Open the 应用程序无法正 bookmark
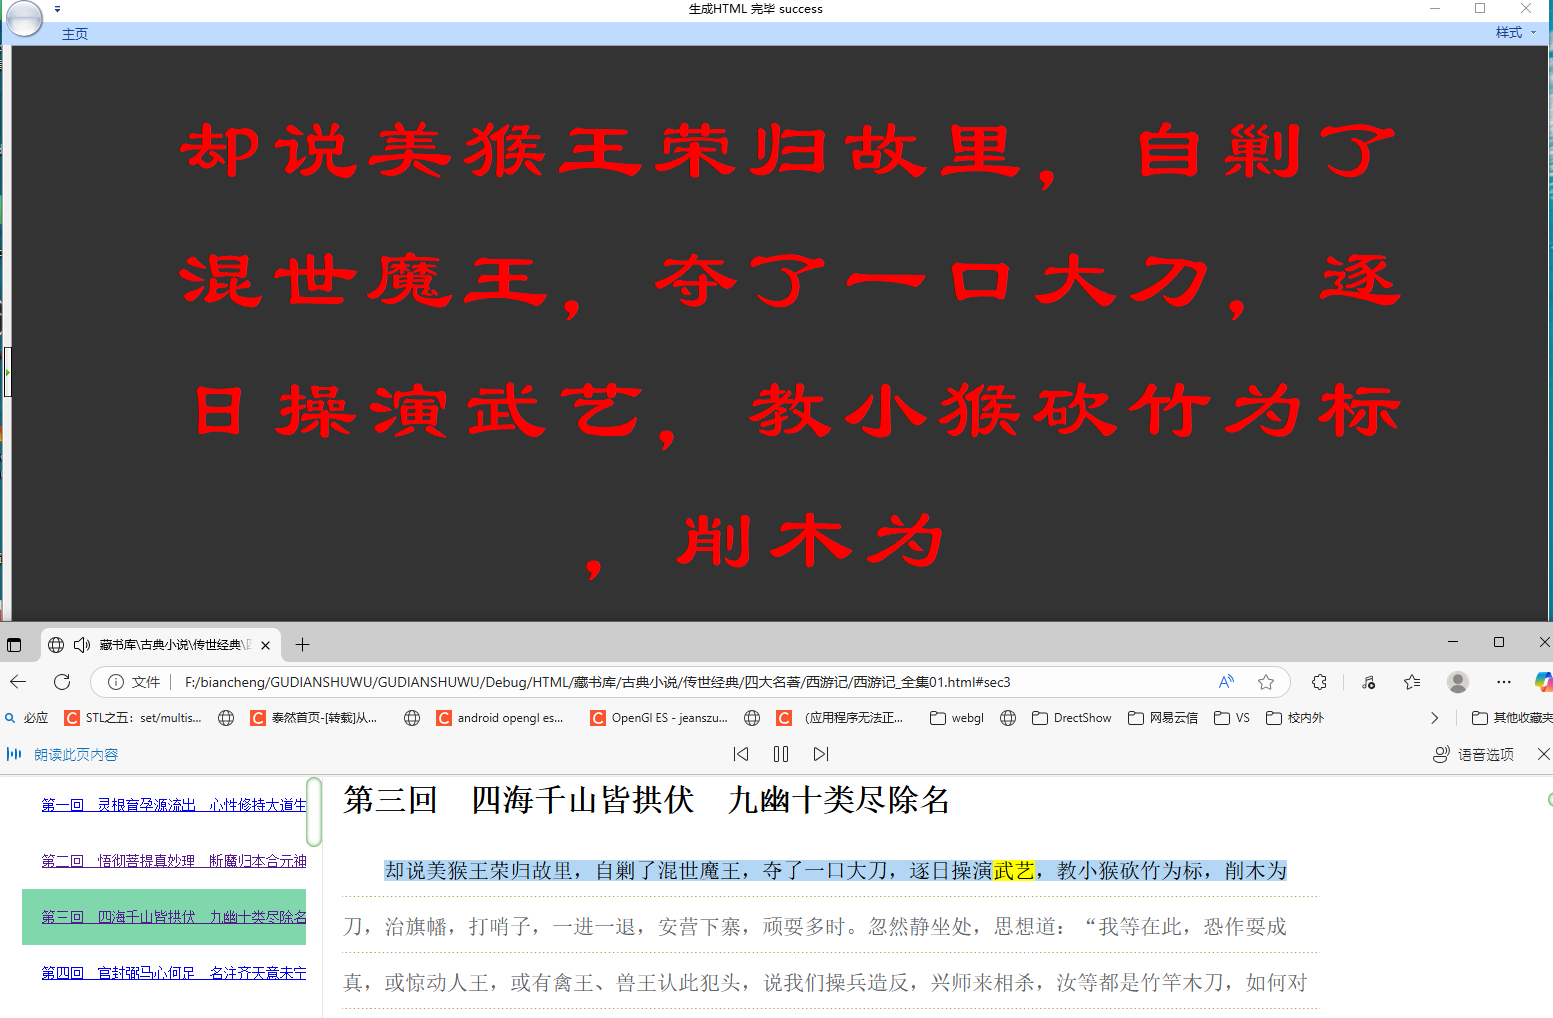 pos(840,718)
